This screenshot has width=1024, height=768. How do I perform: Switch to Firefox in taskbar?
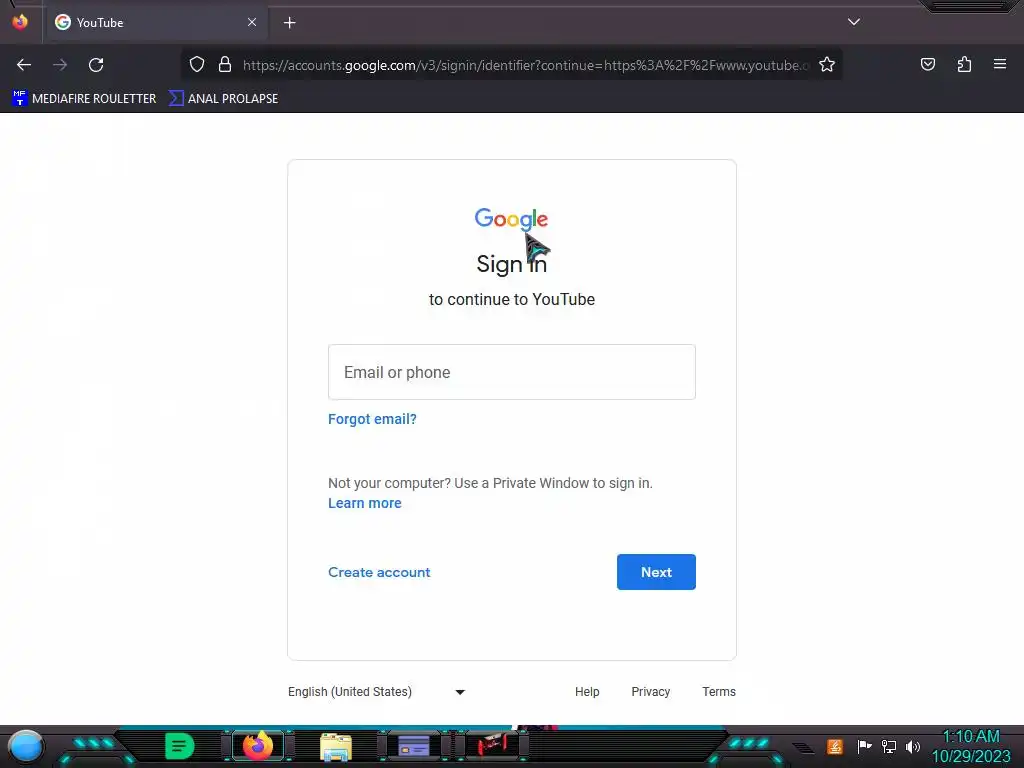click(258, 746)
